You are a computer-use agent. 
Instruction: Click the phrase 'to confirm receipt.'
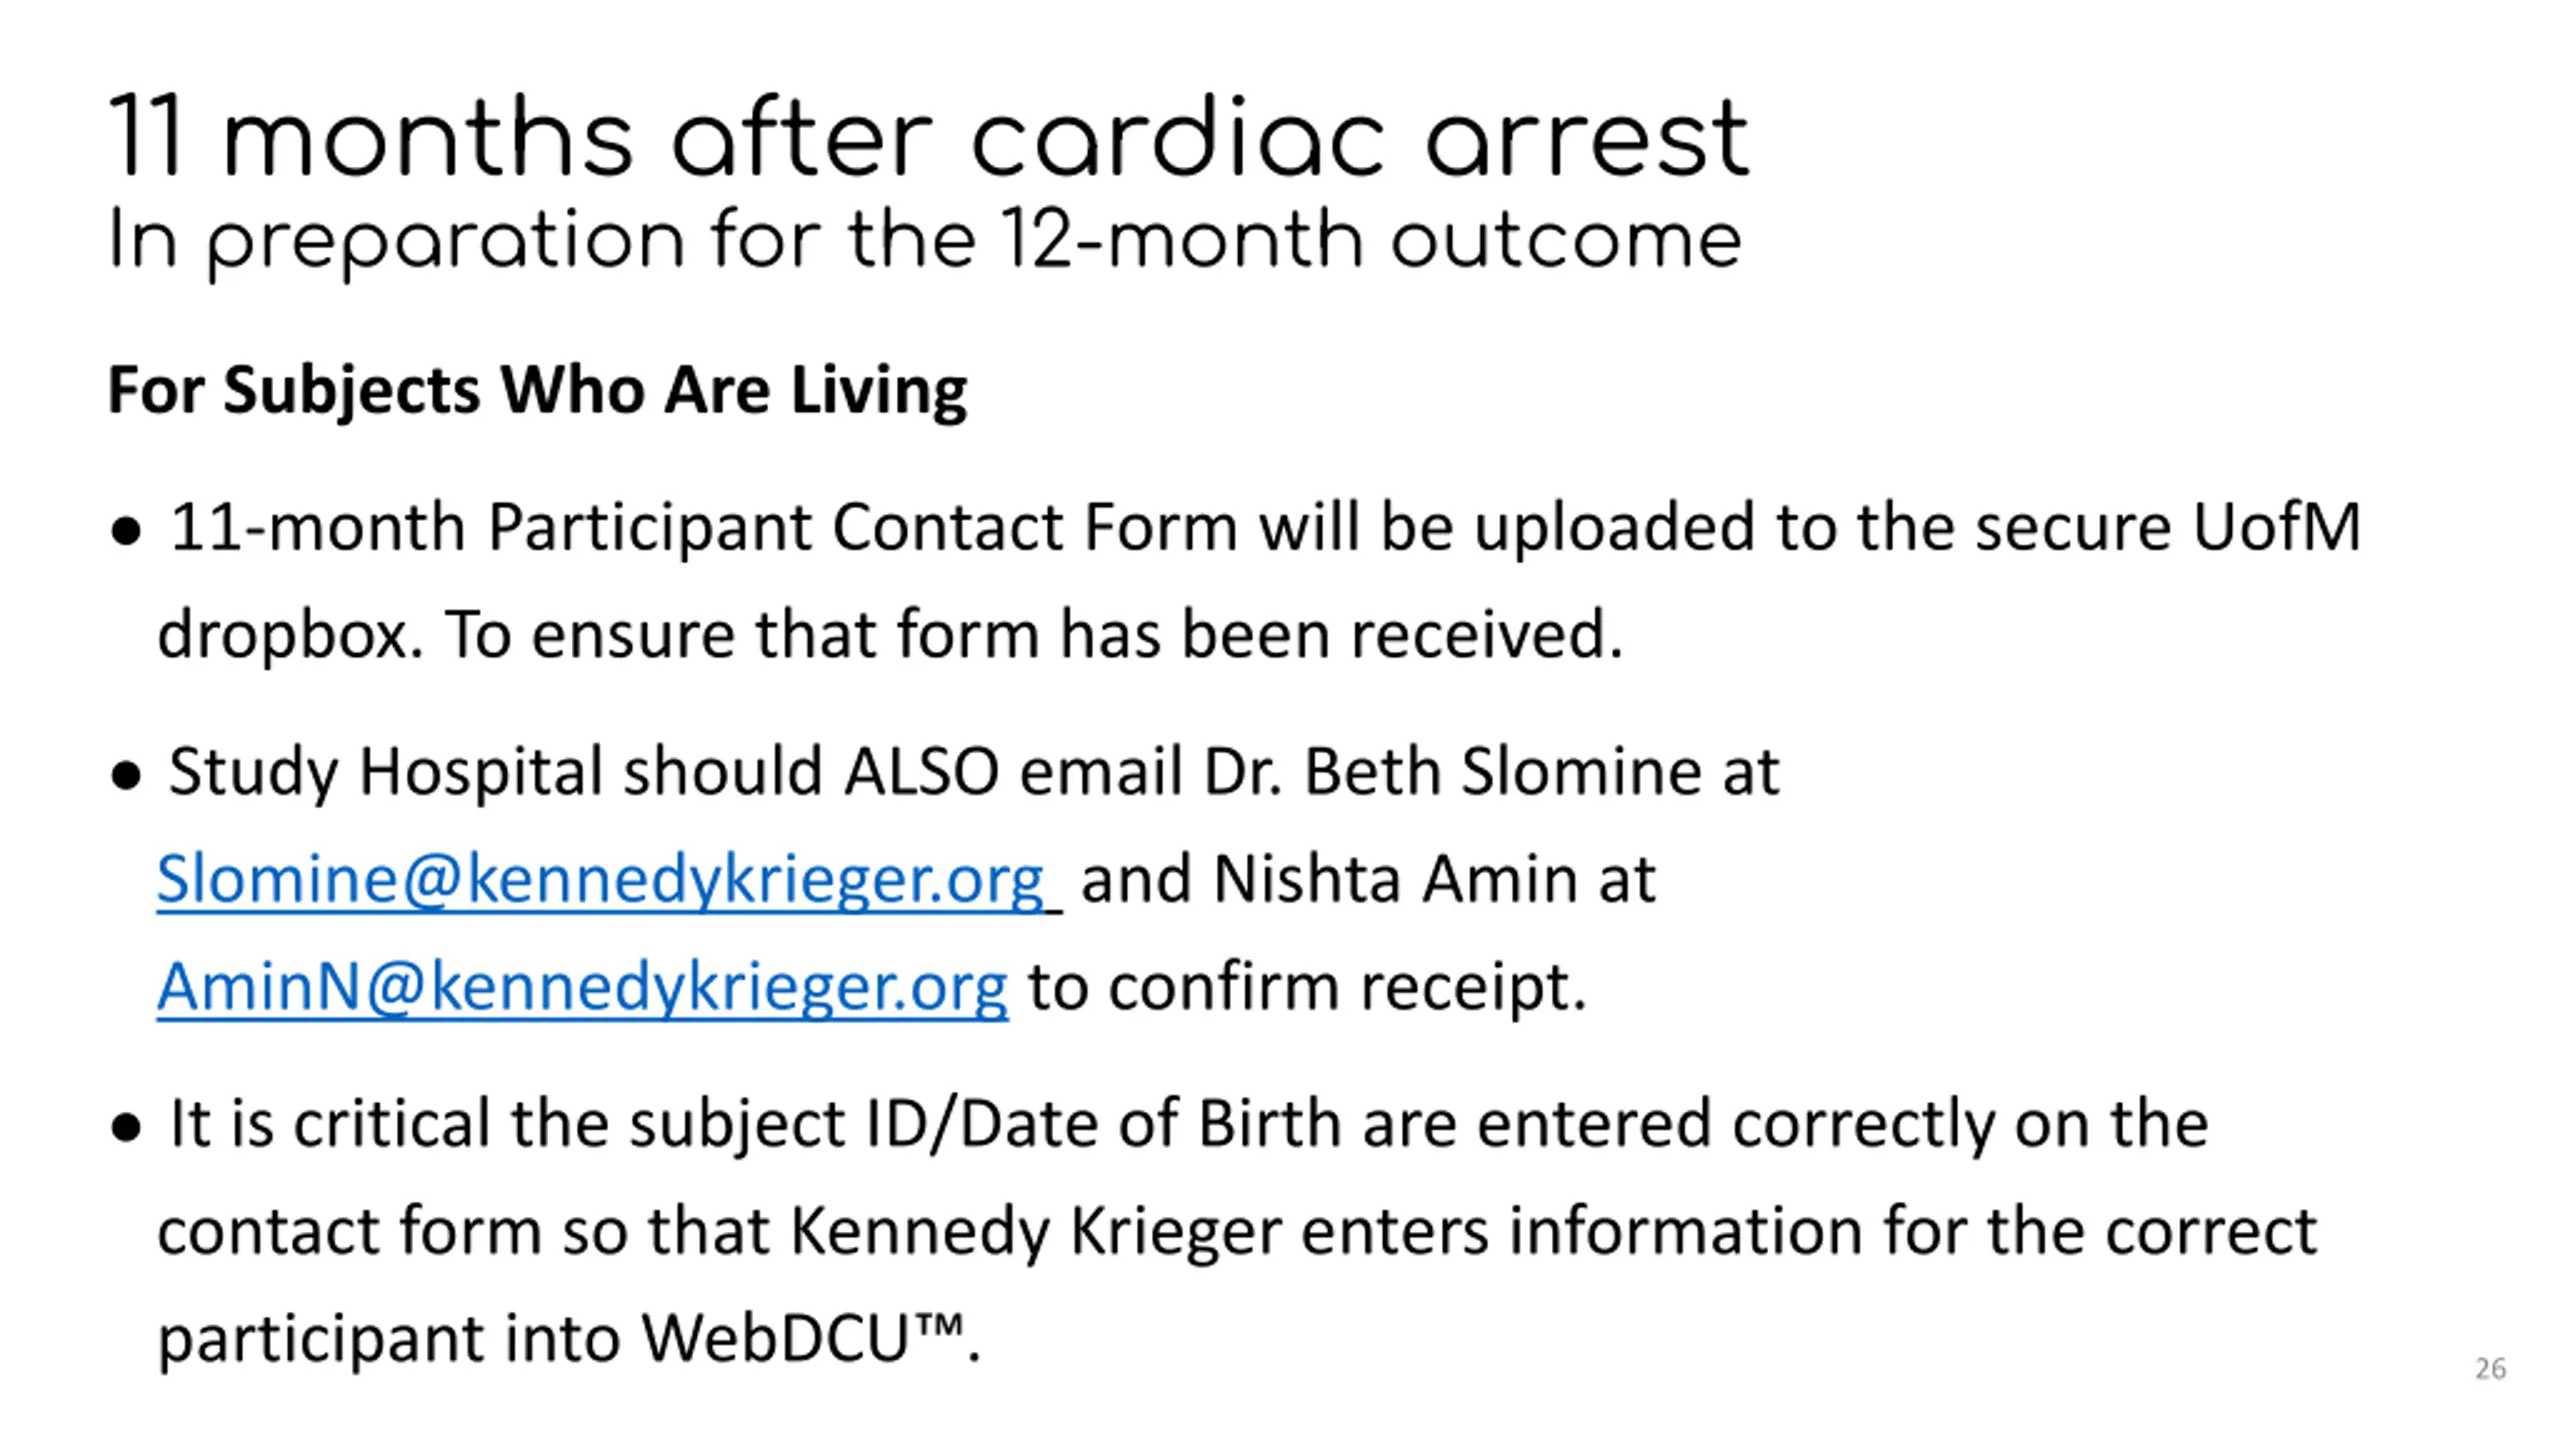(x=1307, y=988)
